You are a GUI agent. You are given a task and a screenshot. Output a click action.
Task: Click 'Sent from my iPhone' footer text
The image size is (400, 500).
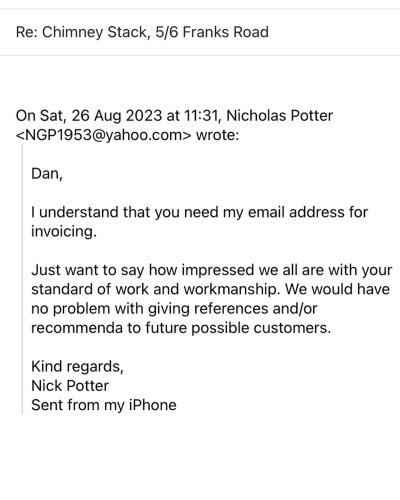click(104, 405)
